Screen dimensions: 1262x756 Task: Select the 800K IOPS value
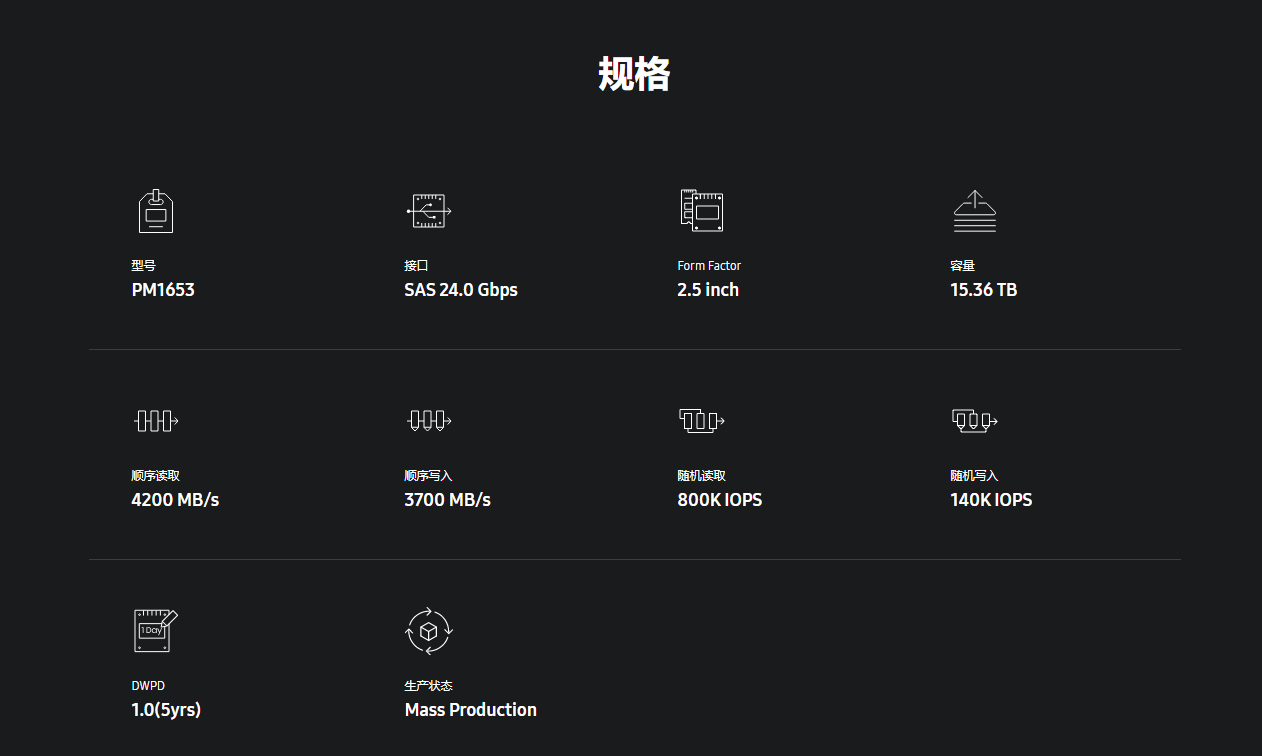click(x=720, y=500)
